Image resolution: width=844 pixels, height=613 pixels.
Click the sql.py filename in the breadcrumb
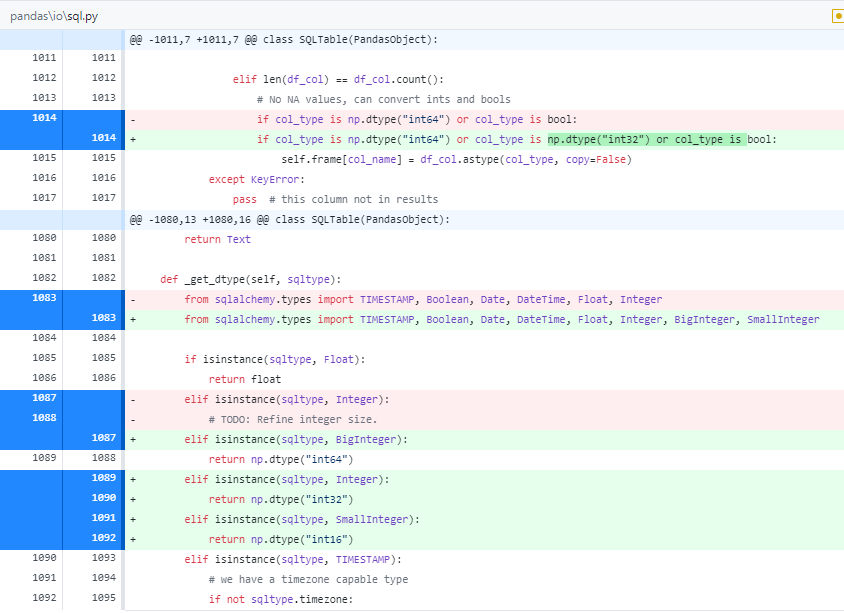point(84,16)
